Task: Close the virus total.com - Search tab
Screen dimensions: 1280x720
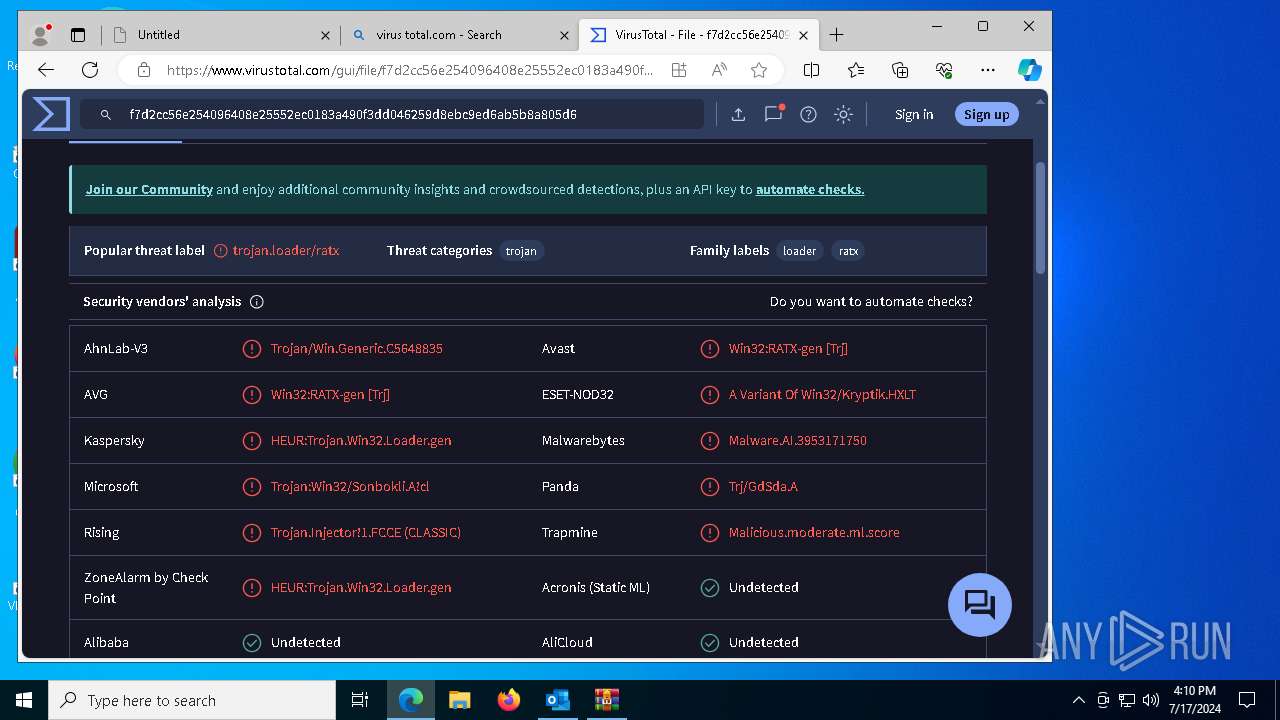Action: coord(564,35)
